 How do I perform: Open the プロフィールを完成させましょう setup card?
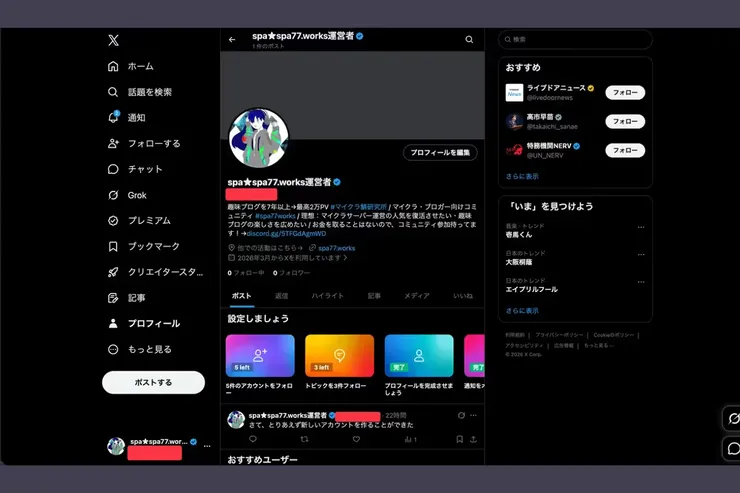tap(419, 365)
